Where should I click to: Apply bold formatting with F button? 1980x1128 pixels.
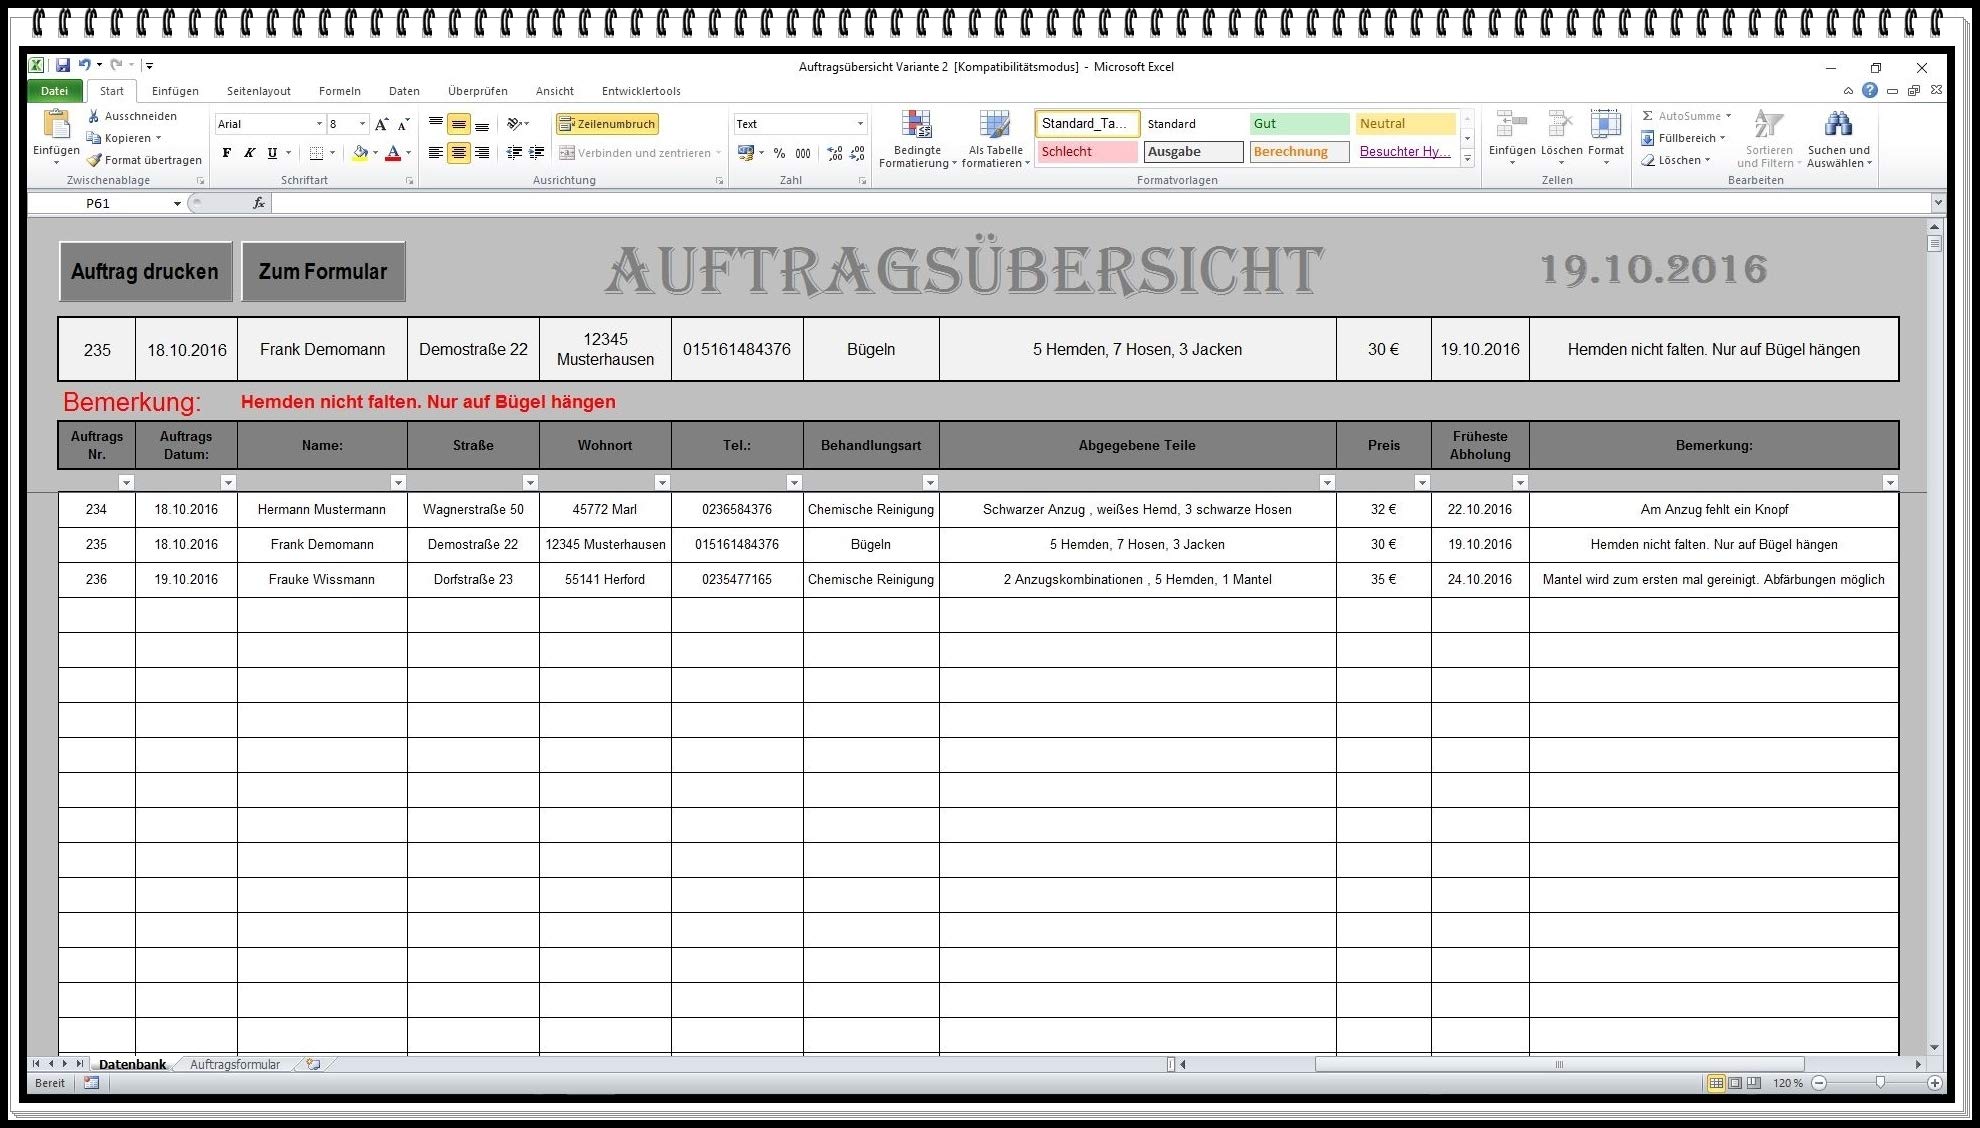click(x=227, y=153)
